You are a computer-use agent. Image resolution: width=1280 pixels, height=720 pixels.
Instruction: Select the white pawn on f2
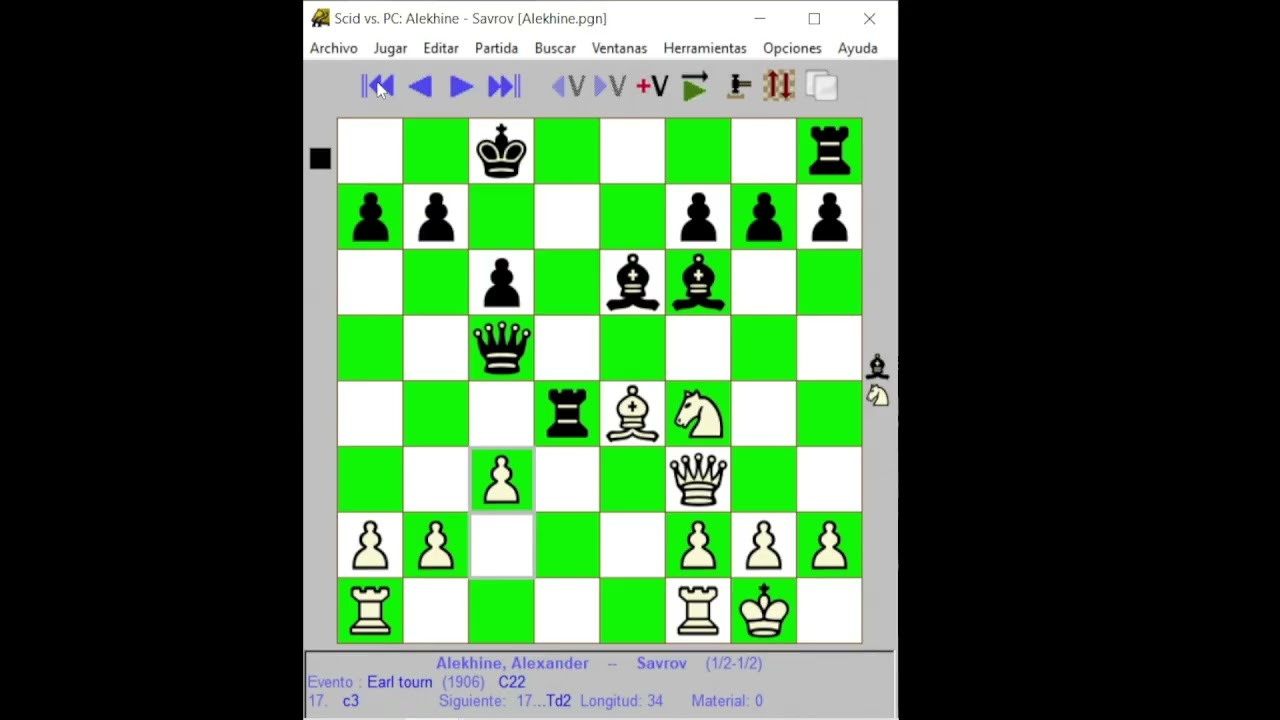coord(698,545)
